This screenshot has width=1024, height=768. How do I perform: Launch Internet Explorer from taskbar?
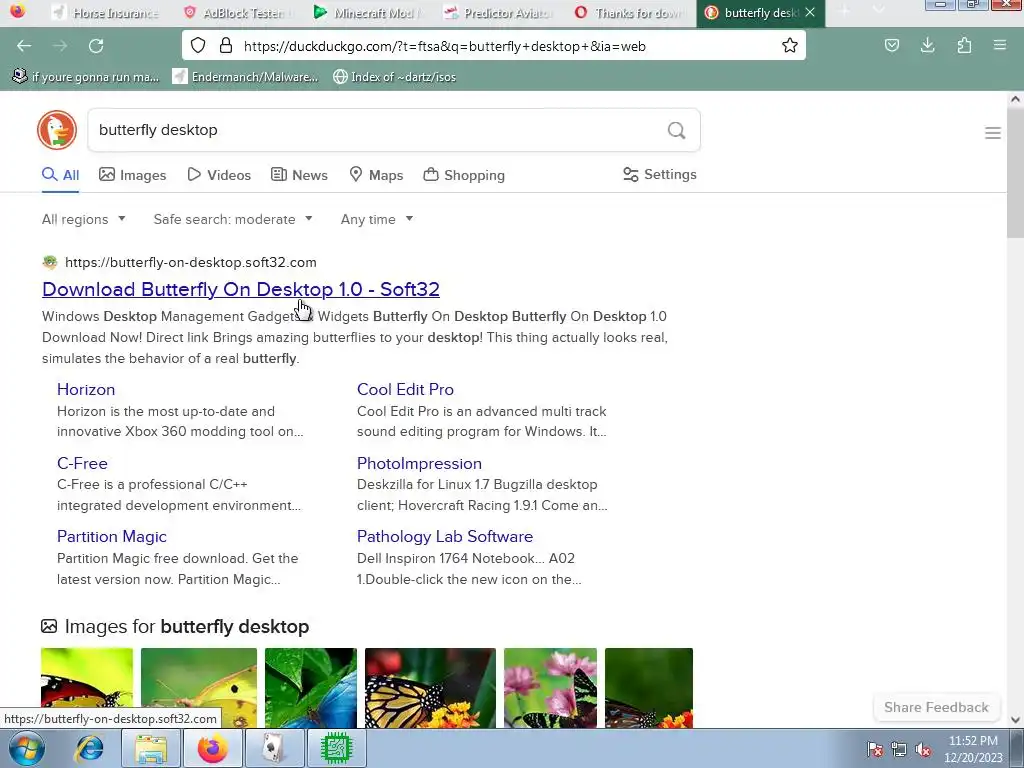(89, 748)
